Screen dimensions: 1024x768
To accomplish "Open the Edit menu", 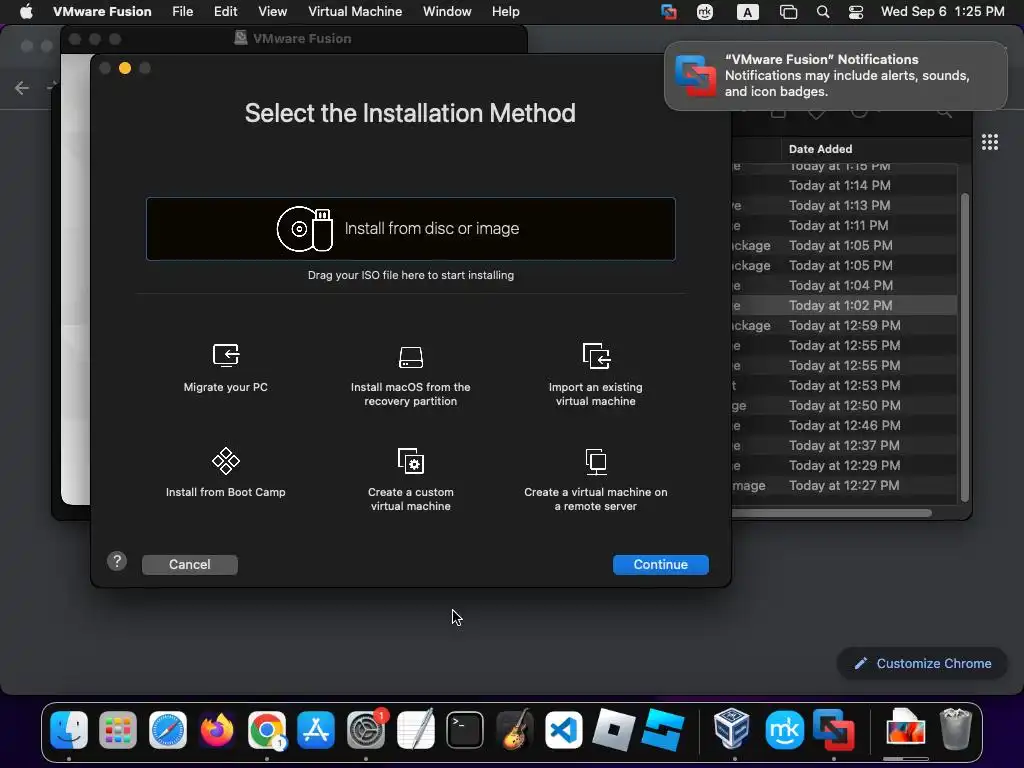I will [x=225, y=11].
